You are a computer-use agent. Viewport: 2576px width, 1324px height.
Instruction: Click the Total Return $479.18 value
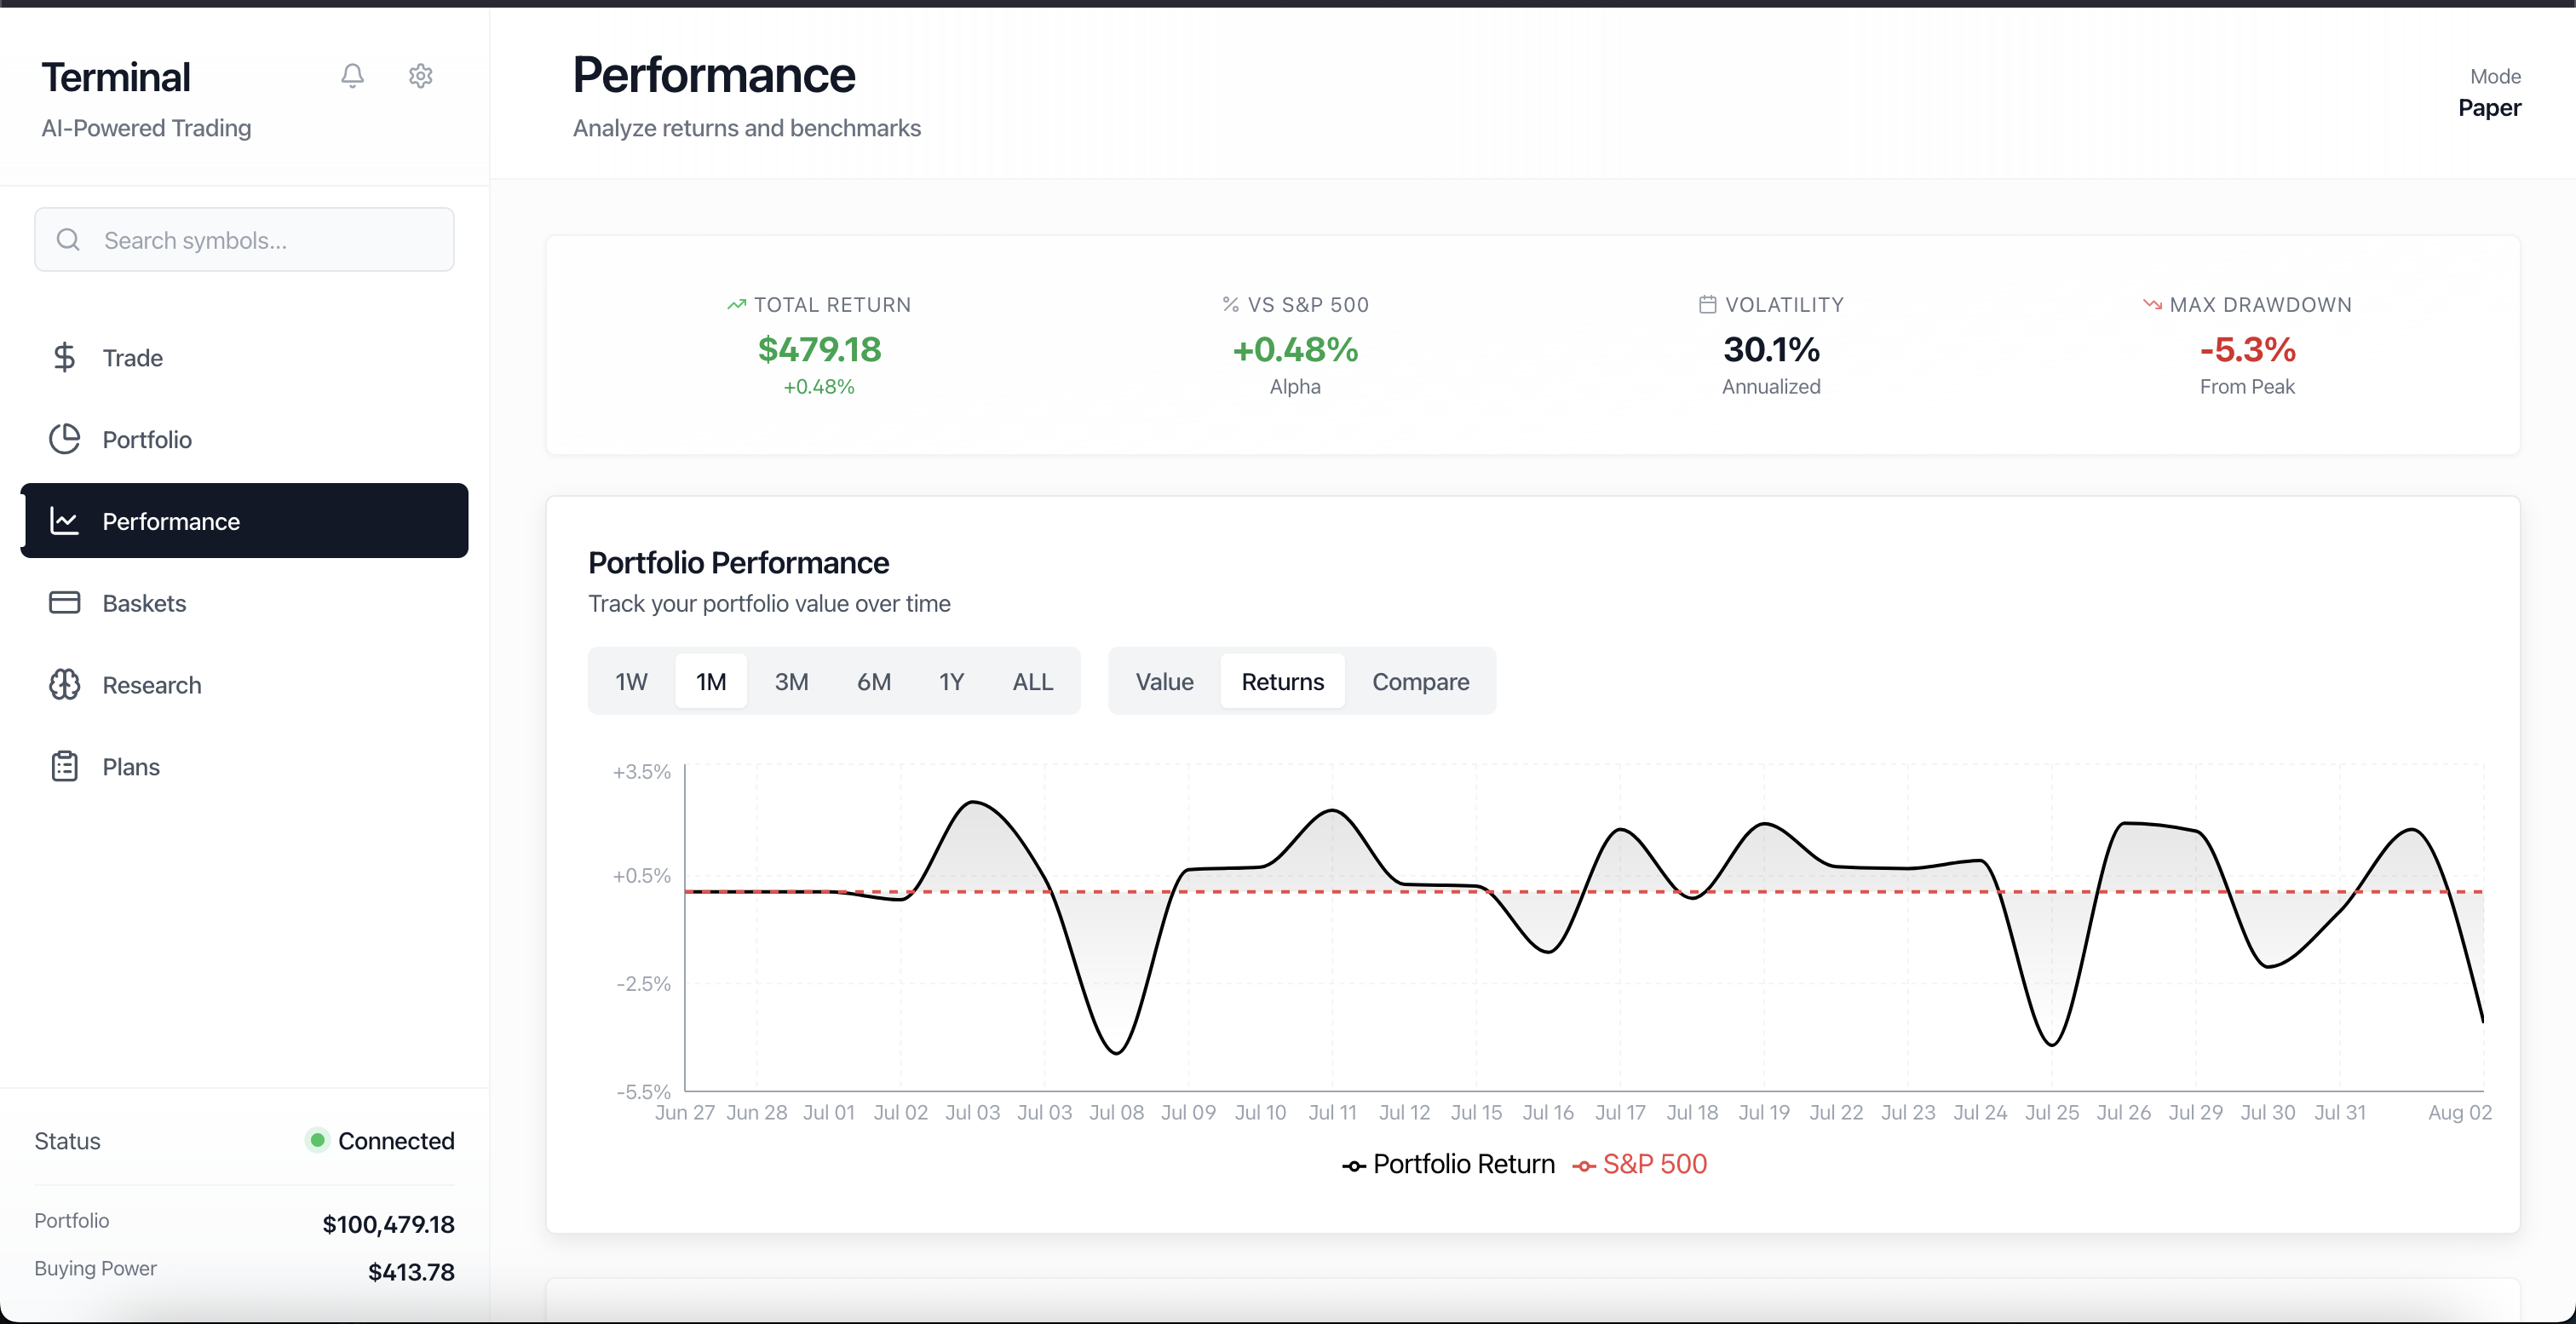click(819, 349)
